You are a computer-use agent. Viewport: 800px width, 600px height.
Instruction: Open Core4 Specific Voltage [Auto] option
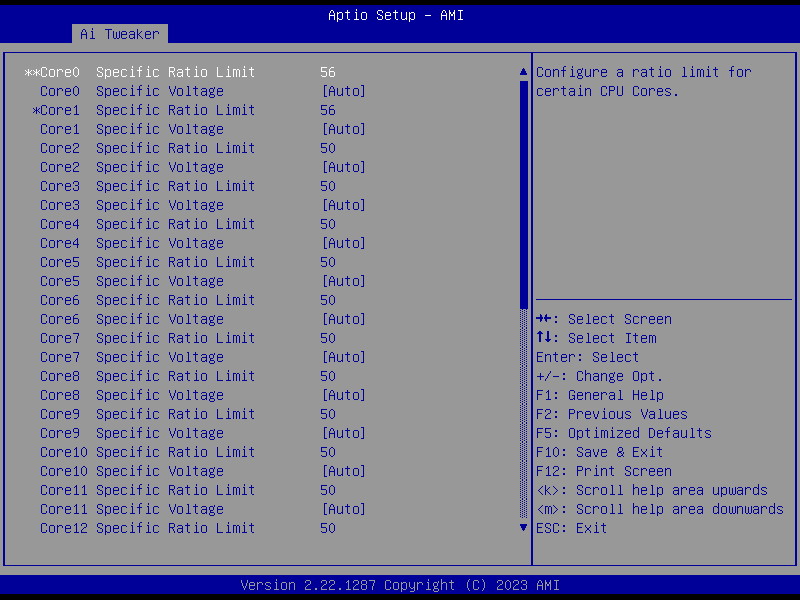click(343, 243)
